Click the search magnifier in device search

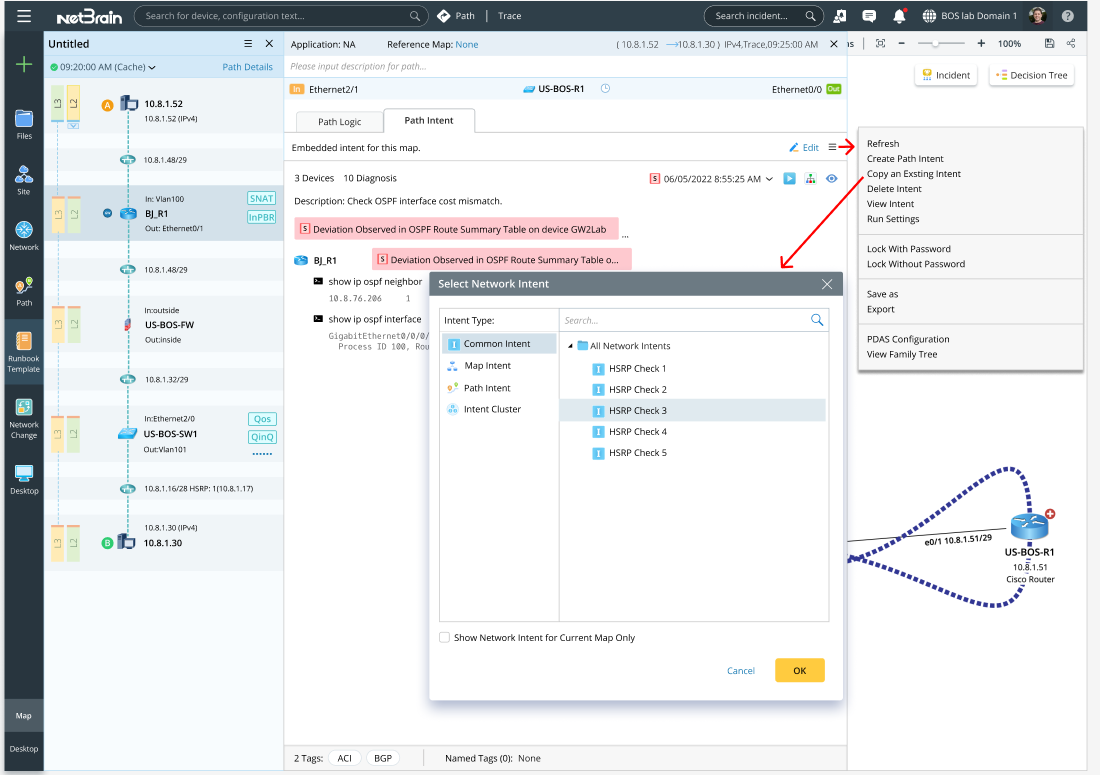[415, 15]
